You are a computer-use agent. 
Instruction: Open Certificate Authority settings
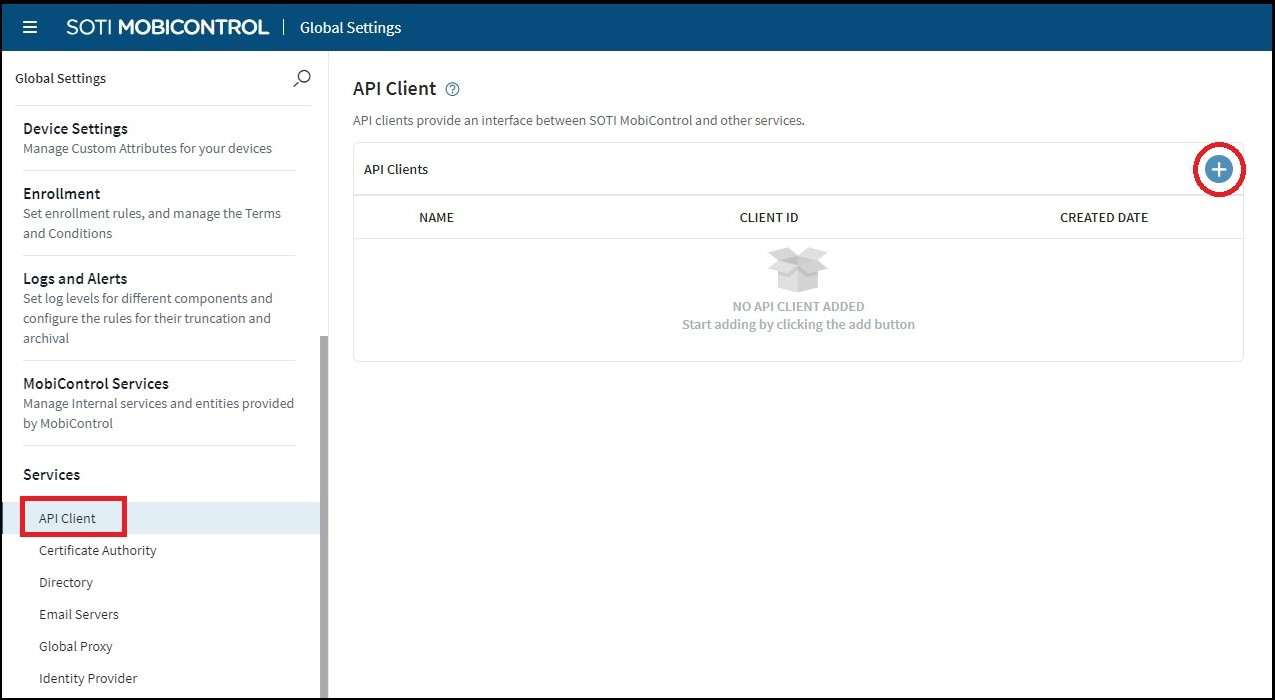point(97,550)
